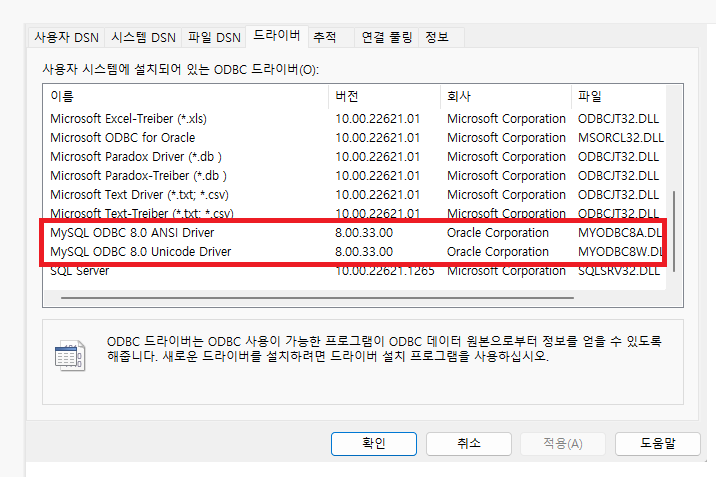The image size is (716, 477).
Task: Open the 시스템 DSN tab
Action: (143, 37)
